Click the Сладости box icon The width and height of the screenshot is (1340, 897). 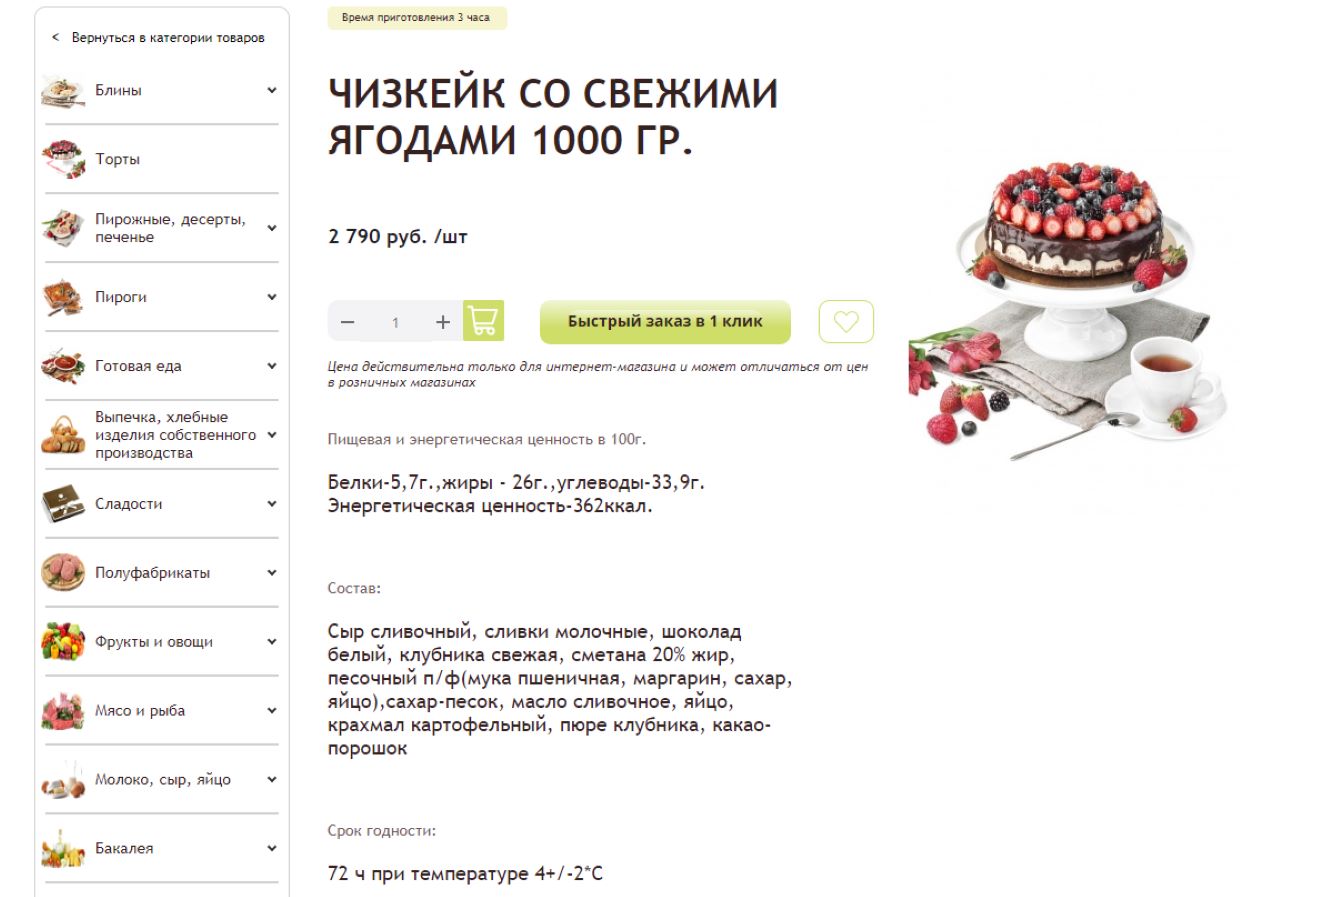[x=63, y=504]
